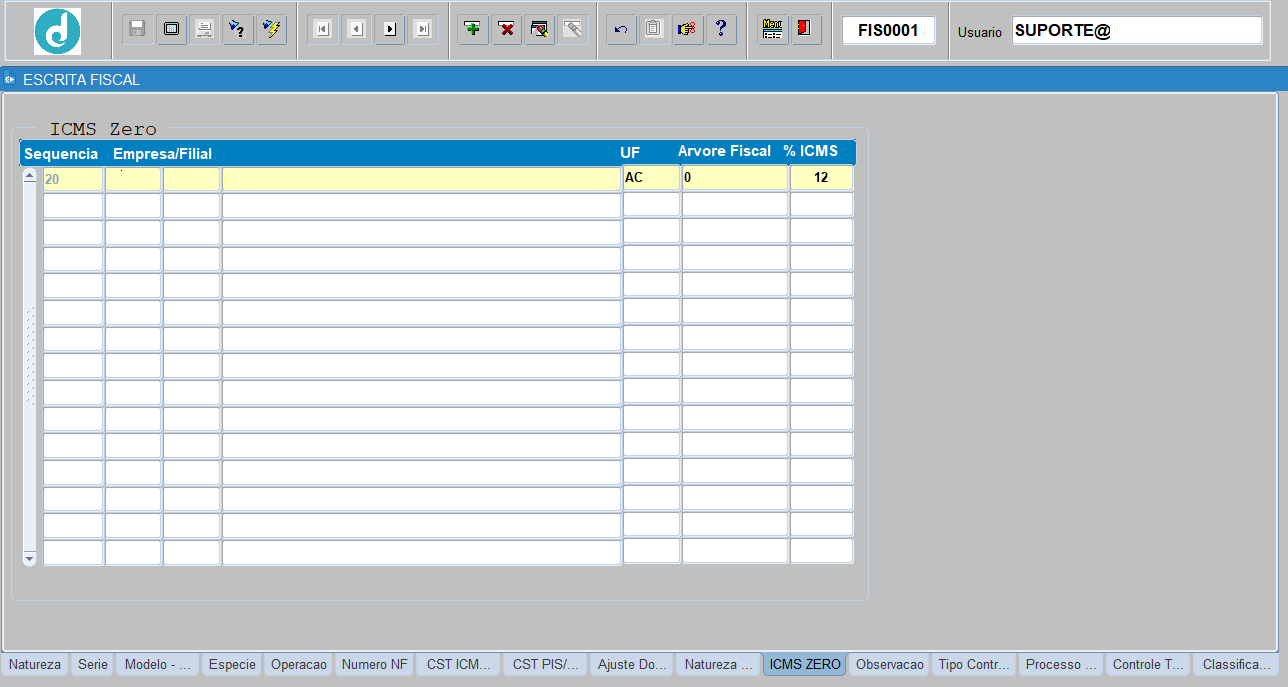Image resolution: width=1288 pixels, height=687 pixels.
Task: Switch to the Natureza tab
Action: (35, 664)
